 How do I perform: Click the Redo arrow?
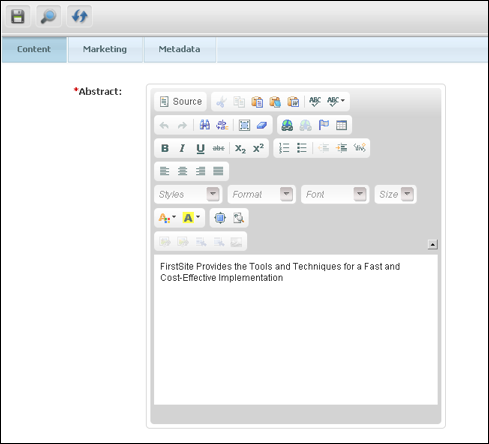(x=182, y=125)
